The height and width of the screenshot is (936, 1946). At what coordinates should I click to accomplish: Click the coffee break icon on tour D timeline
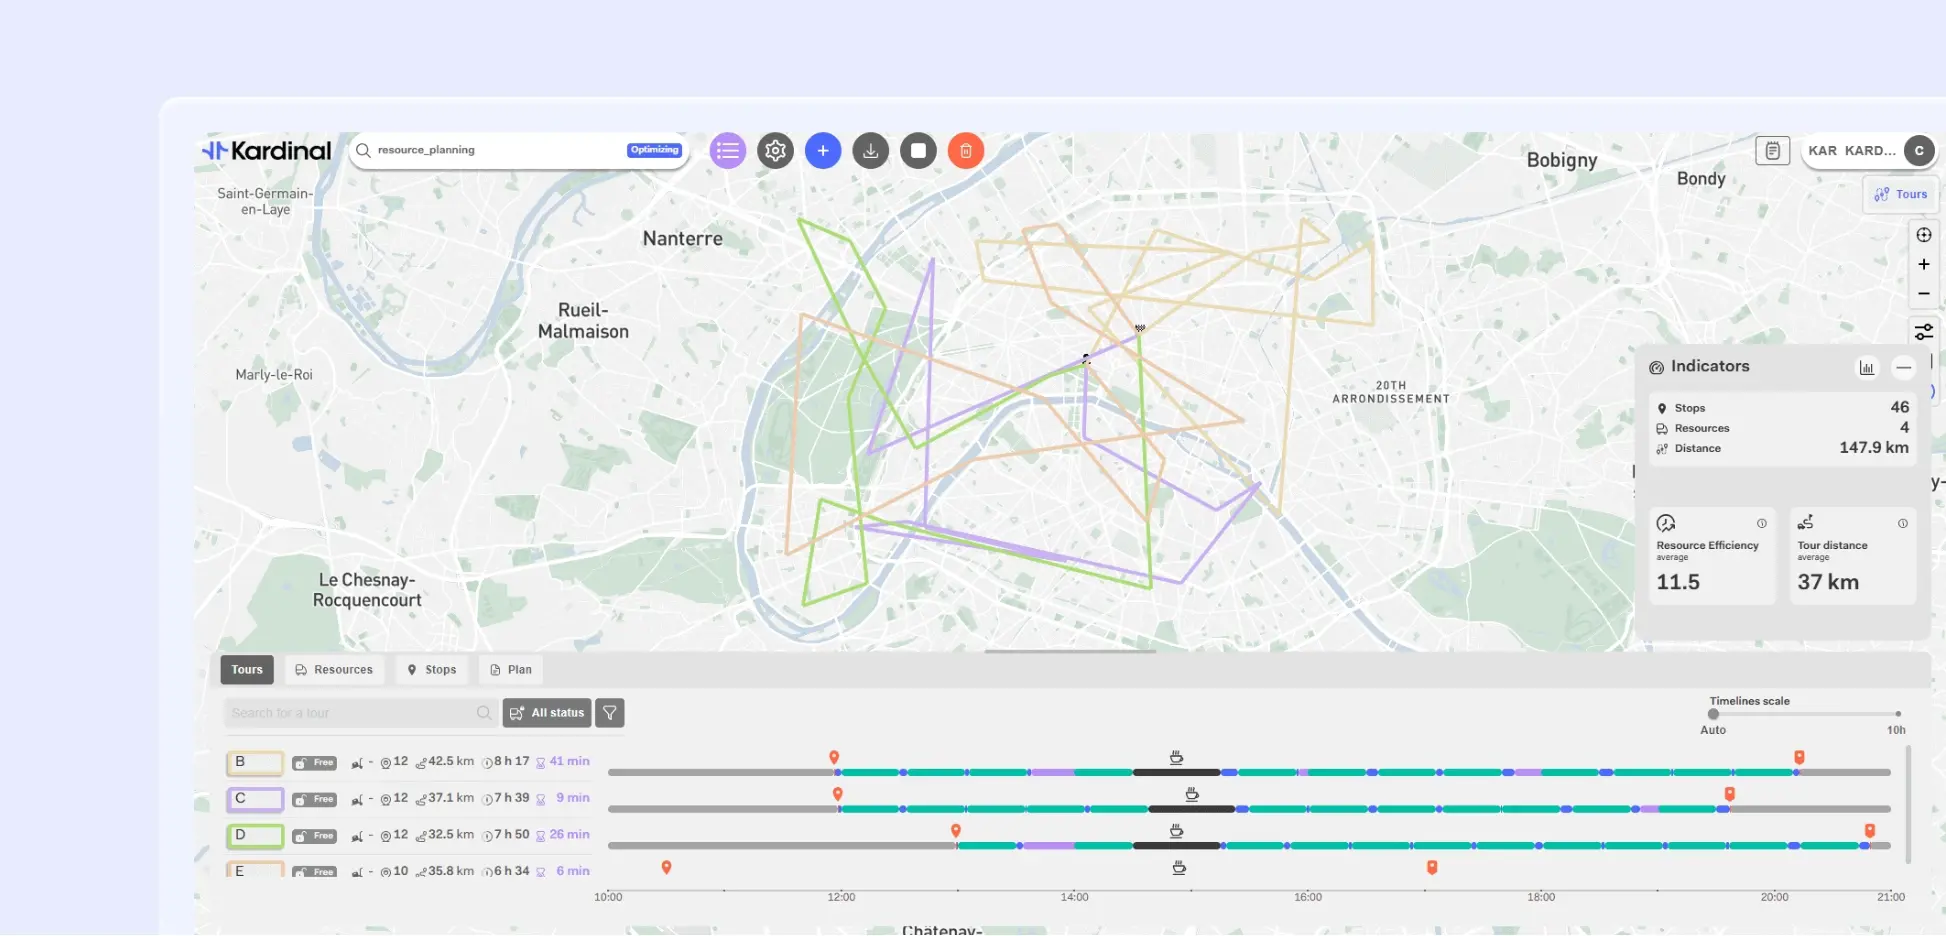point(1177,831)
